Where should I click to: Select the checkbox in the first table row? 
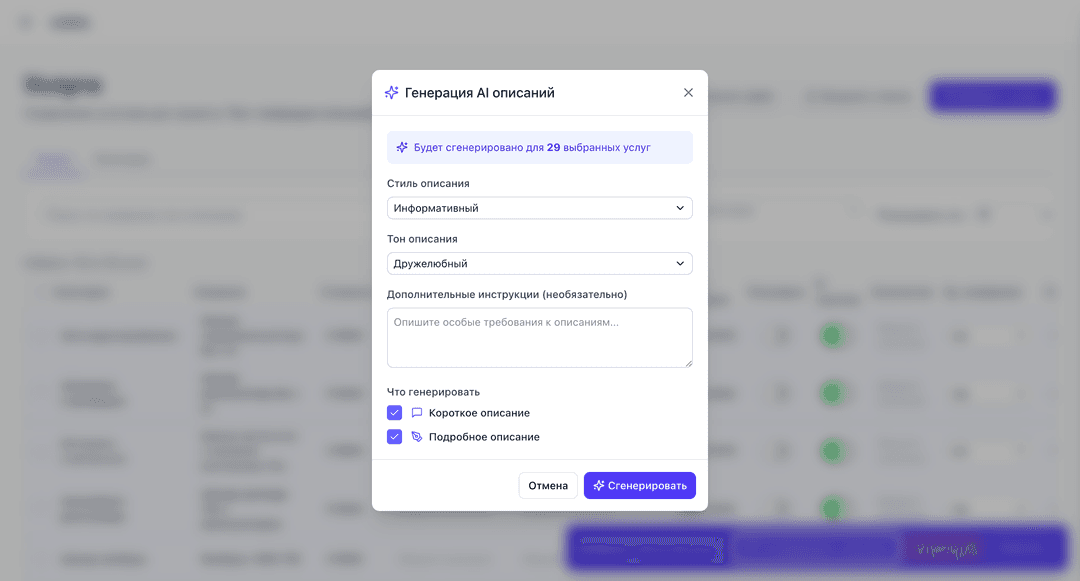tap(37, 336)
